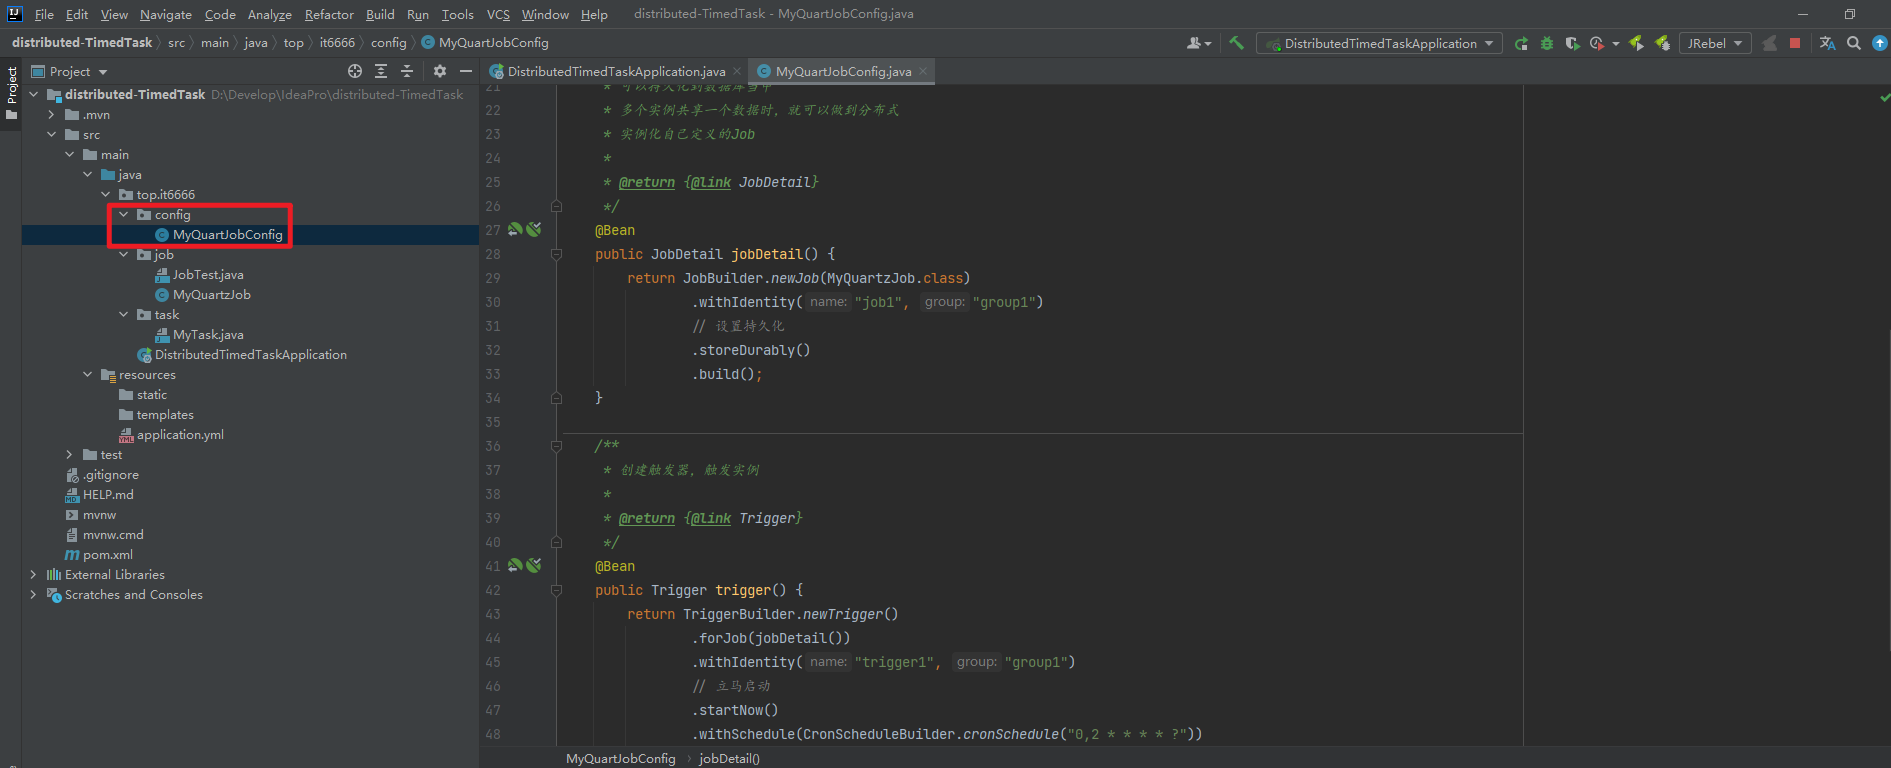Click Collapse All in Project panel
The height and width of the screenshot is (768, 1891).
click(407, 71)
